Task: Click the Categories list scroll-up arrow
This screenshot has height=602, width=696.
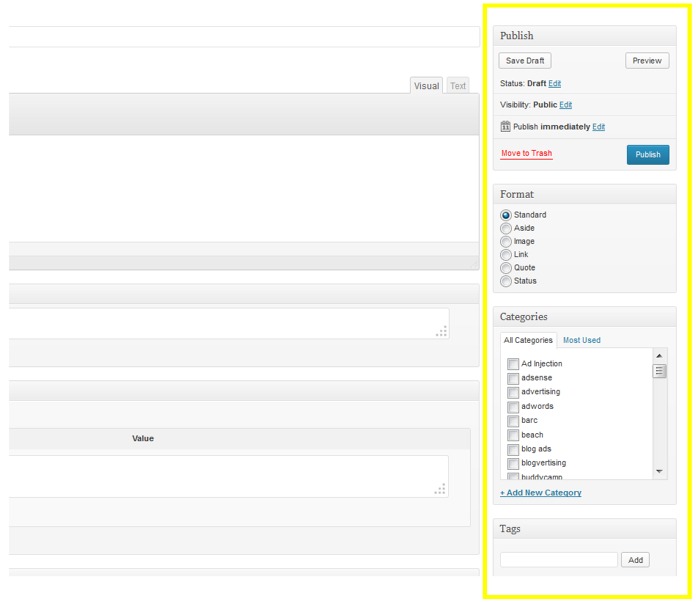Action: tap(660, 356)
